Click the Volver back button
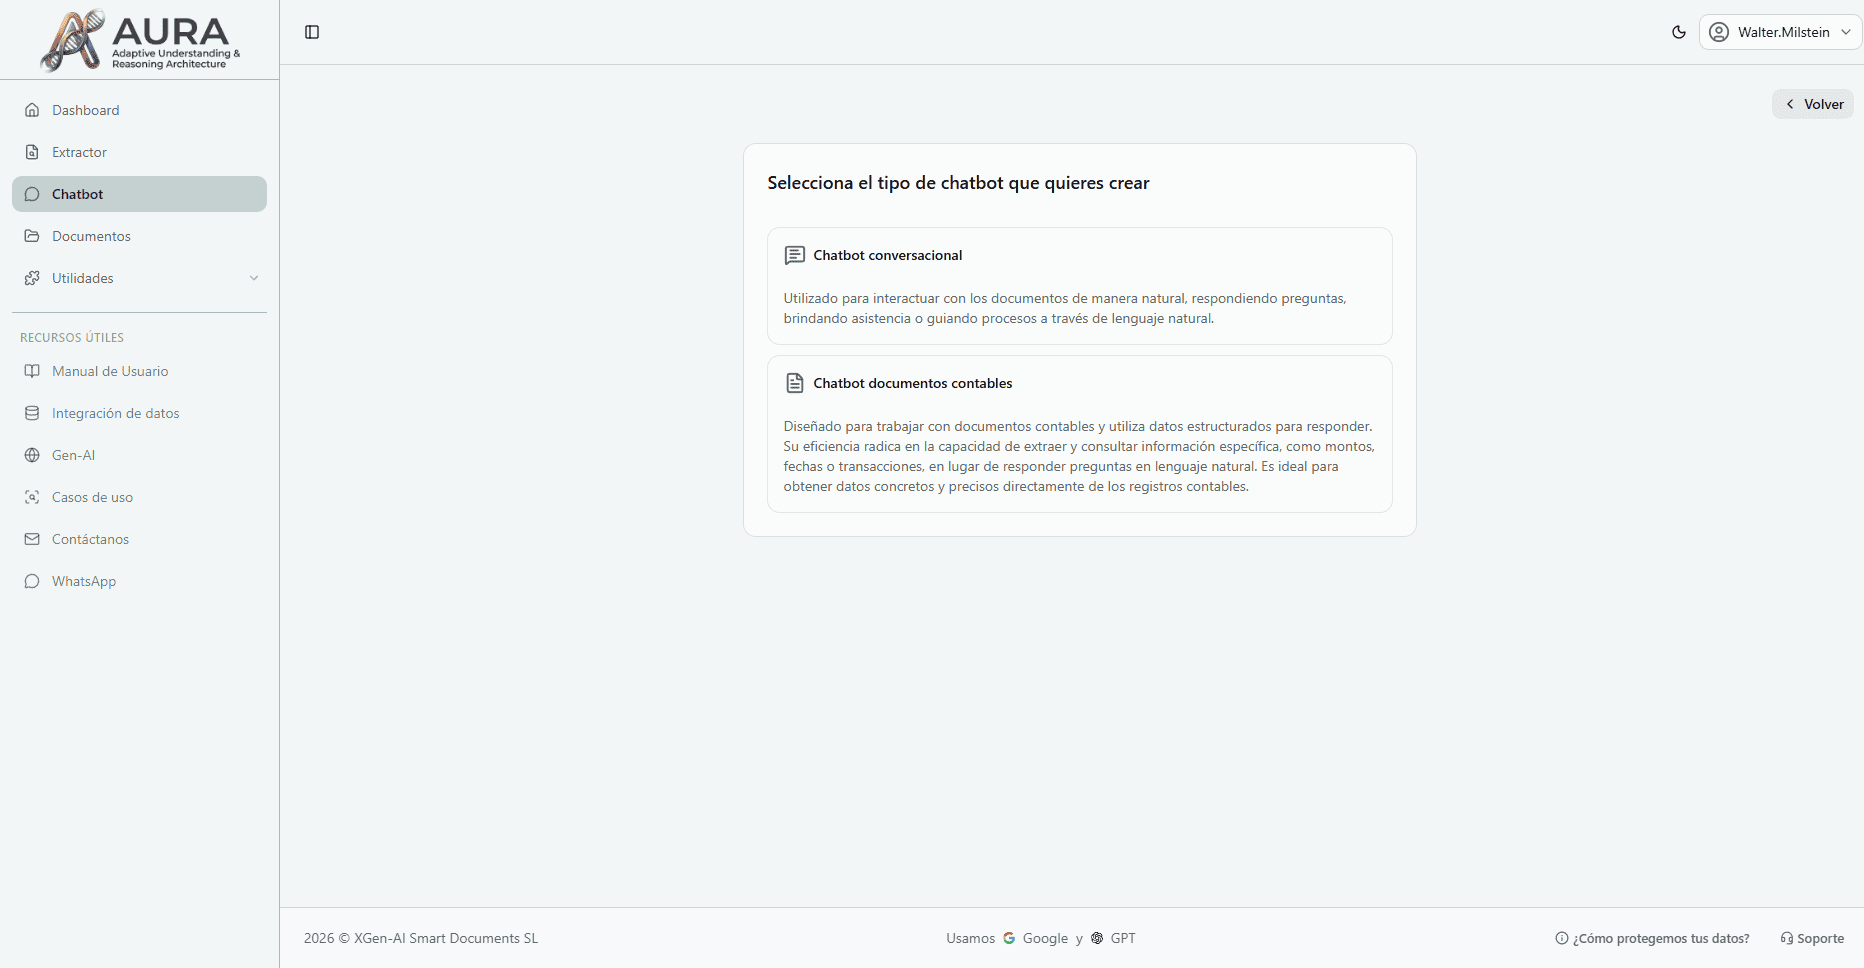This screenshot has height=968, width=1864. pos(1813,104)
